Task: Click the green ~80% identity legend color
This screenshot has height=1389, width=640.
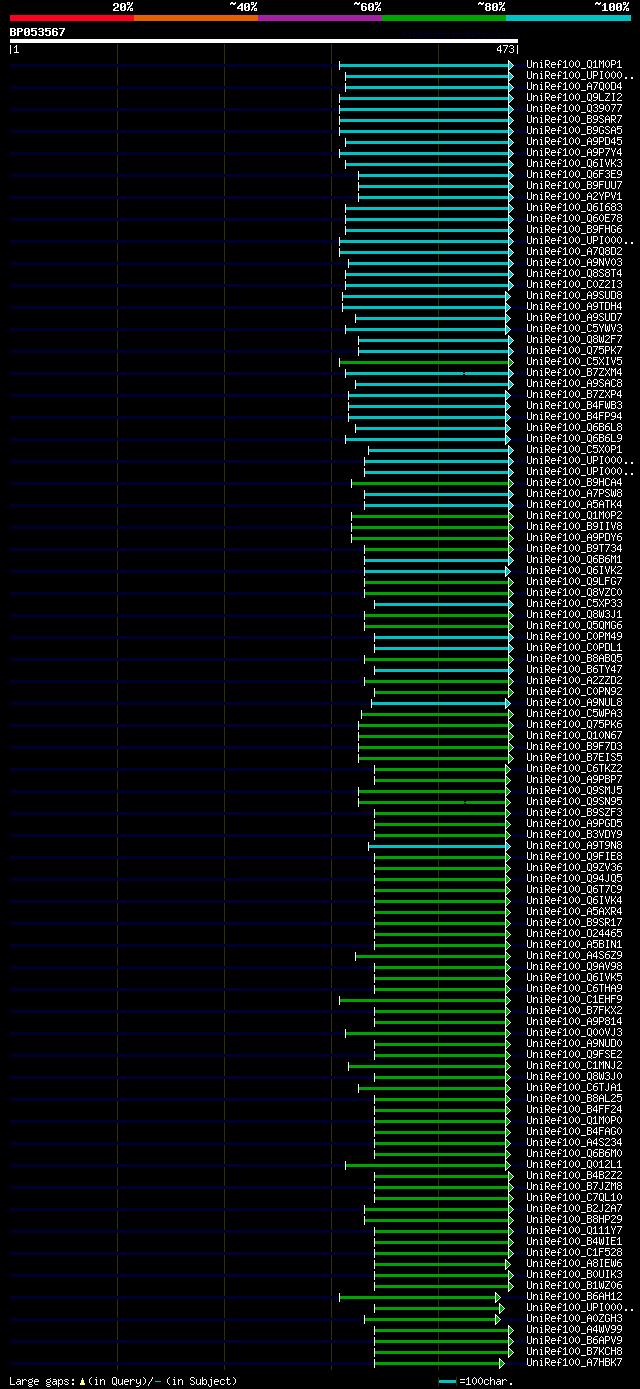Action: point(443,18)
